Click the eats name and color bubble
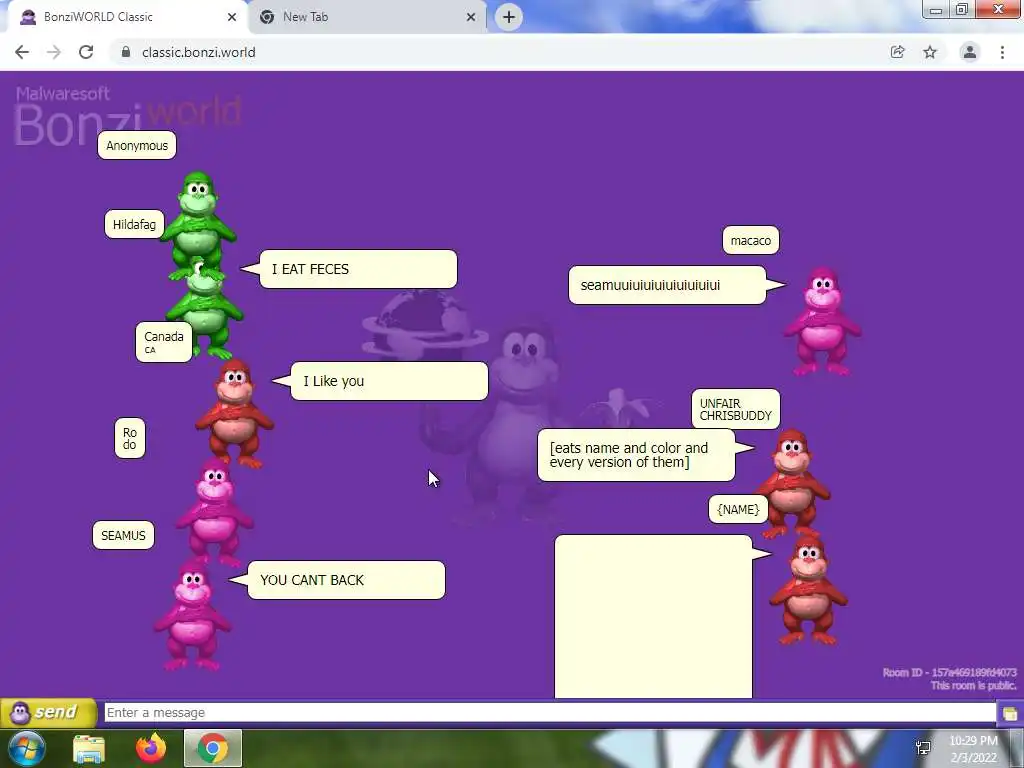This screenshot has width=1024, height=768. 636,455
